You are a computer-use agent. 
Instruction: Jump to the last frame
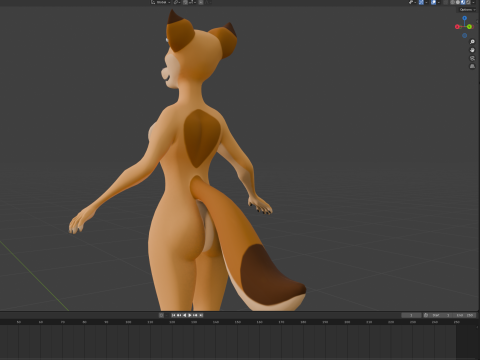pyautogui.click(x=201, y=315)
